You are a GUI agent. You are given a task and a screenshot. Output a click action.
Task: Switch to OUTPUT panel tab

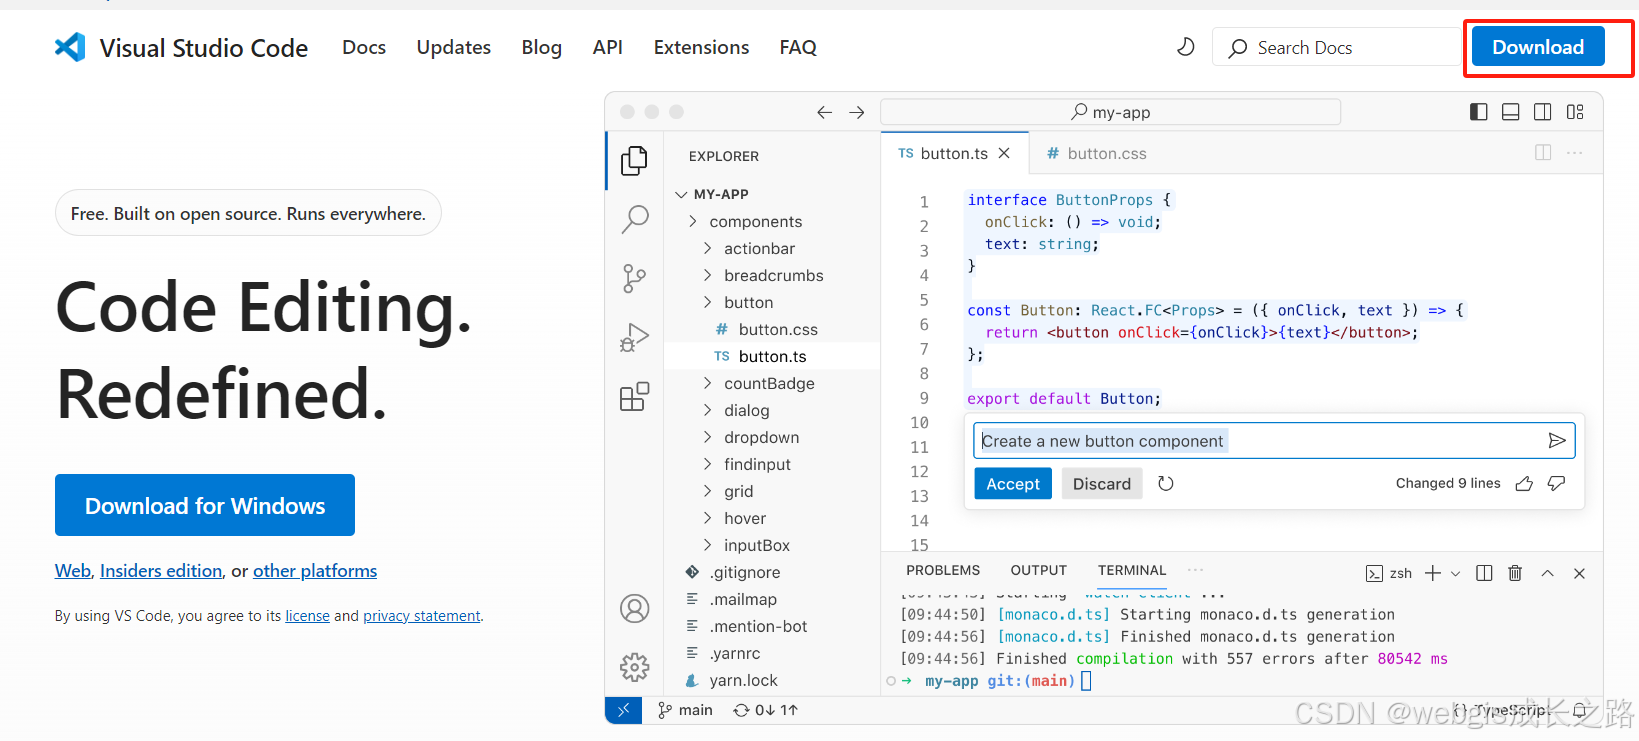tap(1038, 570)
